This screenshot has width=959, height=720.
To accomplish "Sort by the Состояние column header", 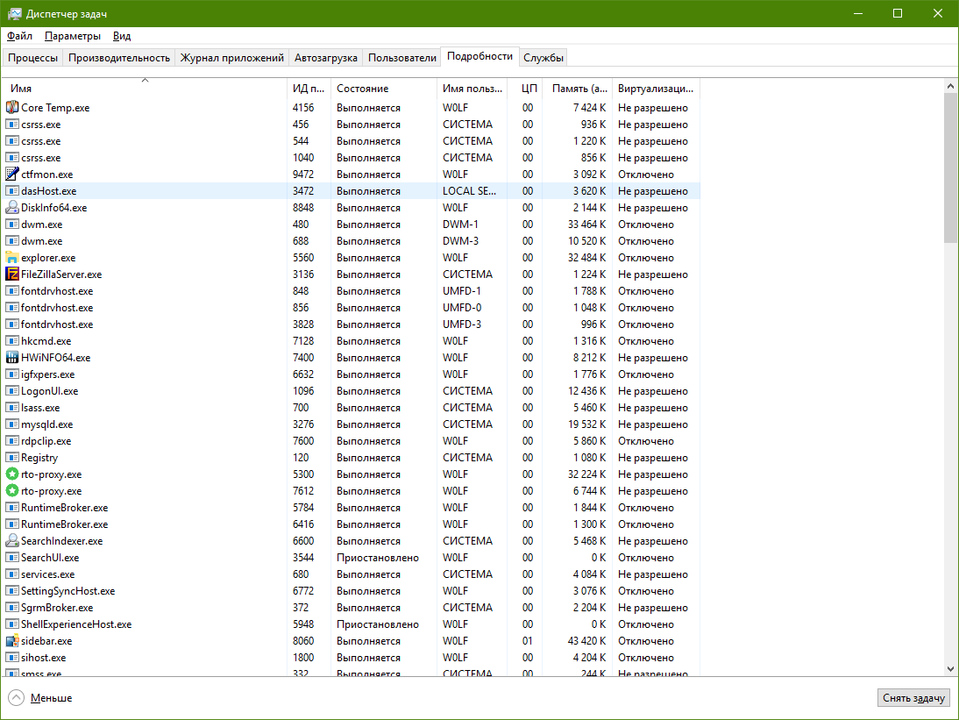I will point(384,88).
